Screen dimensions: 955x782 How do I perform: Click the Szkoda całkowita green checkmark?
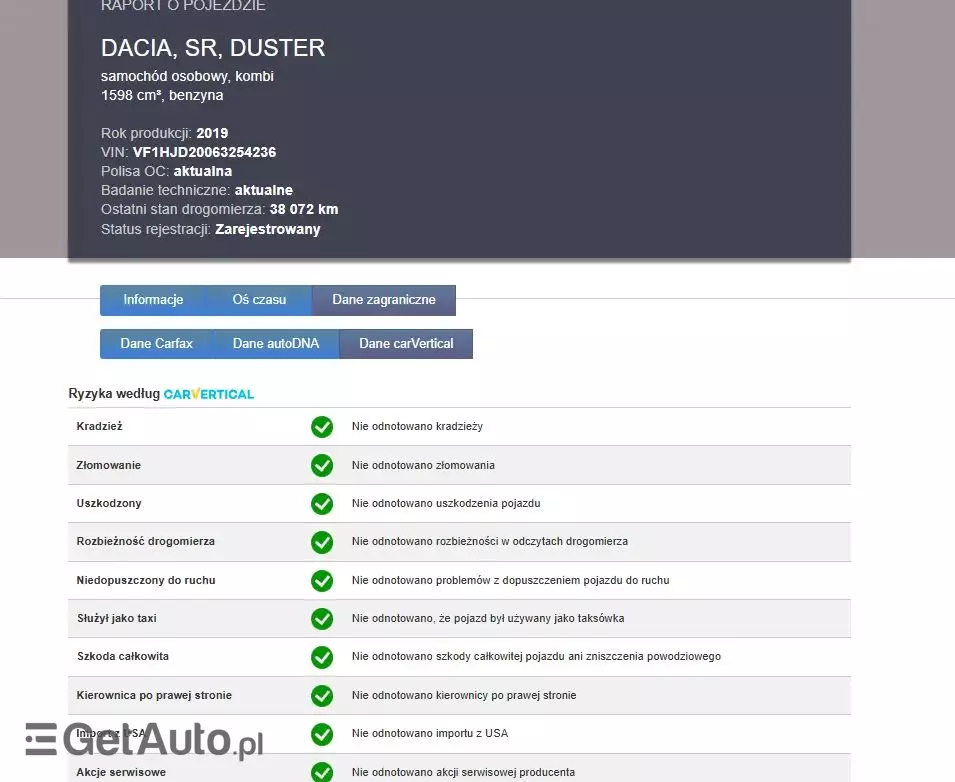[322, 657]
